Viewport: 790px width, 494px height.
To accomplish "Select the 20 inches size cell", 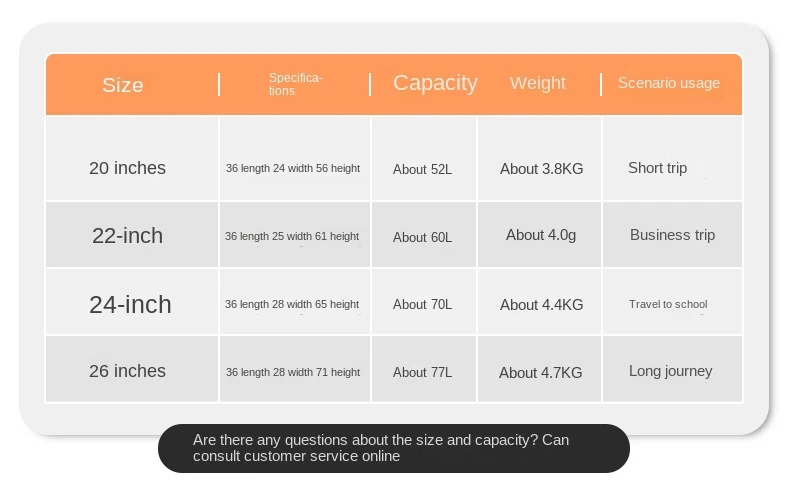I will pyautogui.click(x=128, y=168).
